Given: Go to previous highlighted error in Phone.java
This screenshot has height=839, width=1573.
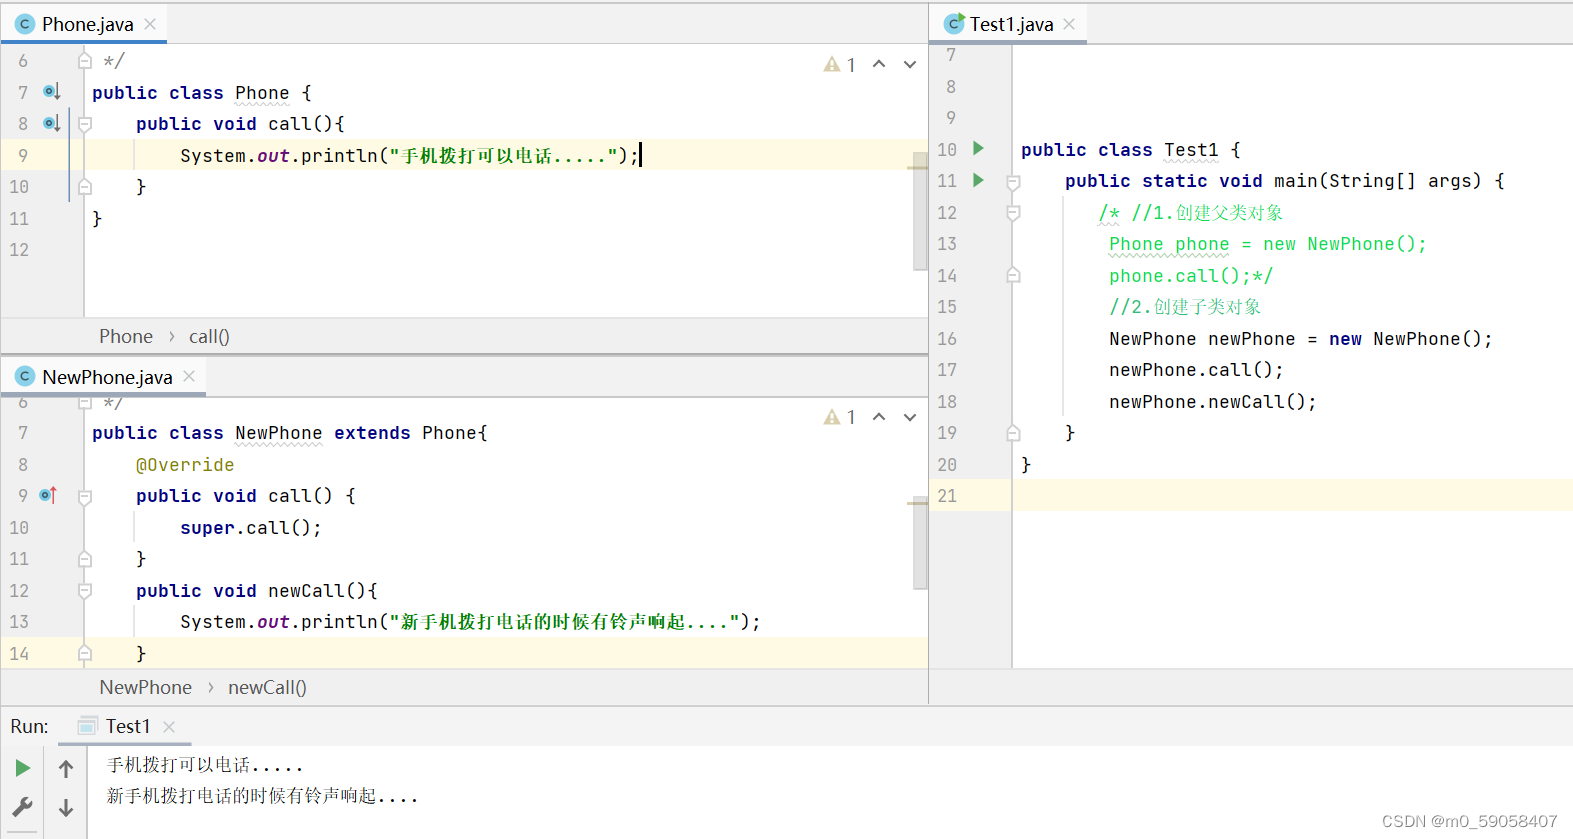Looking at the screenshot, I should [x=879, y=64].
